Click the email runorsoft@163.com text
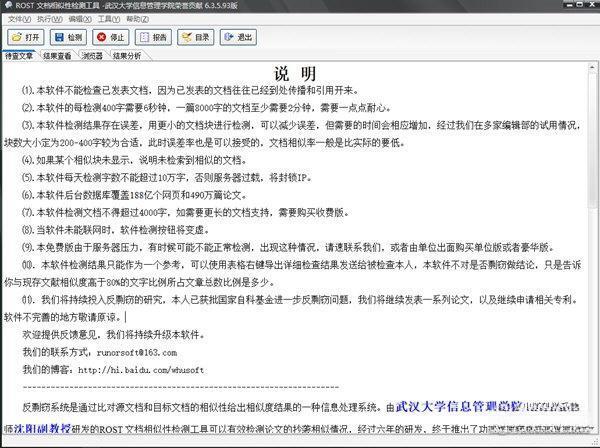This screenshot has width=600, height=448. coord(137,352)
